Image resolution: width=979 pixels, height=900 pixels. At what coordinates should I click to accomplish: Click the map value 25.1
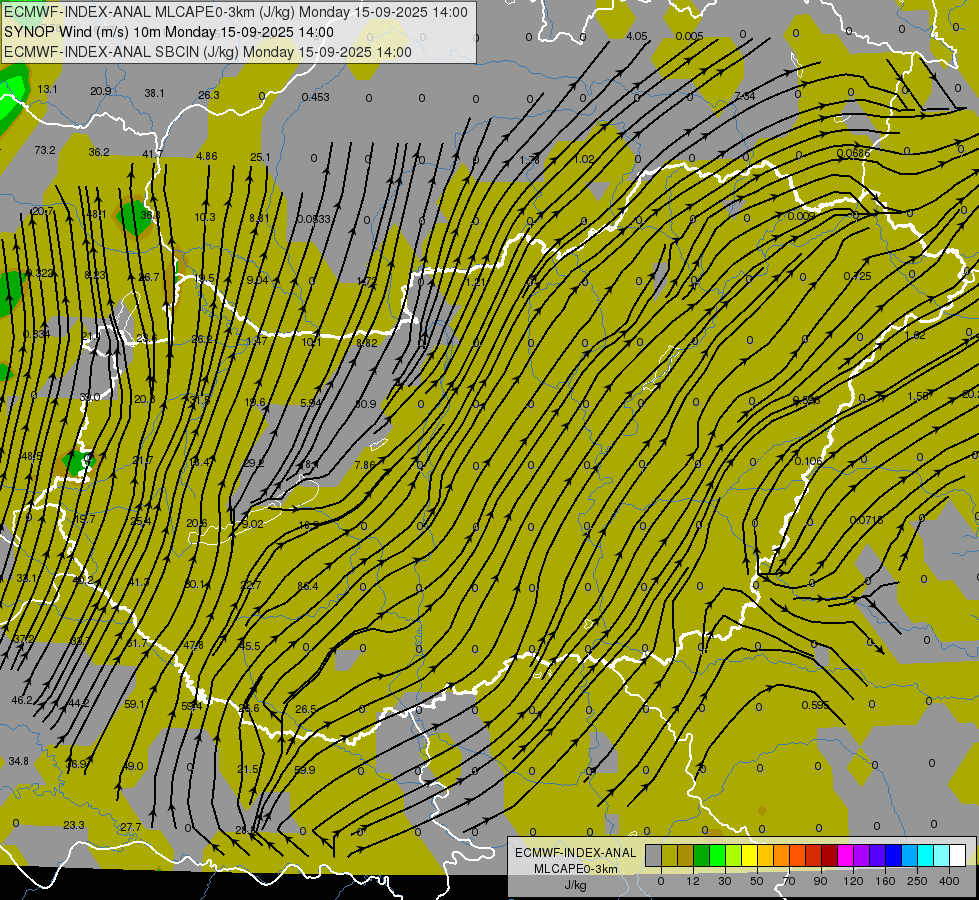[x=260, y=157]
